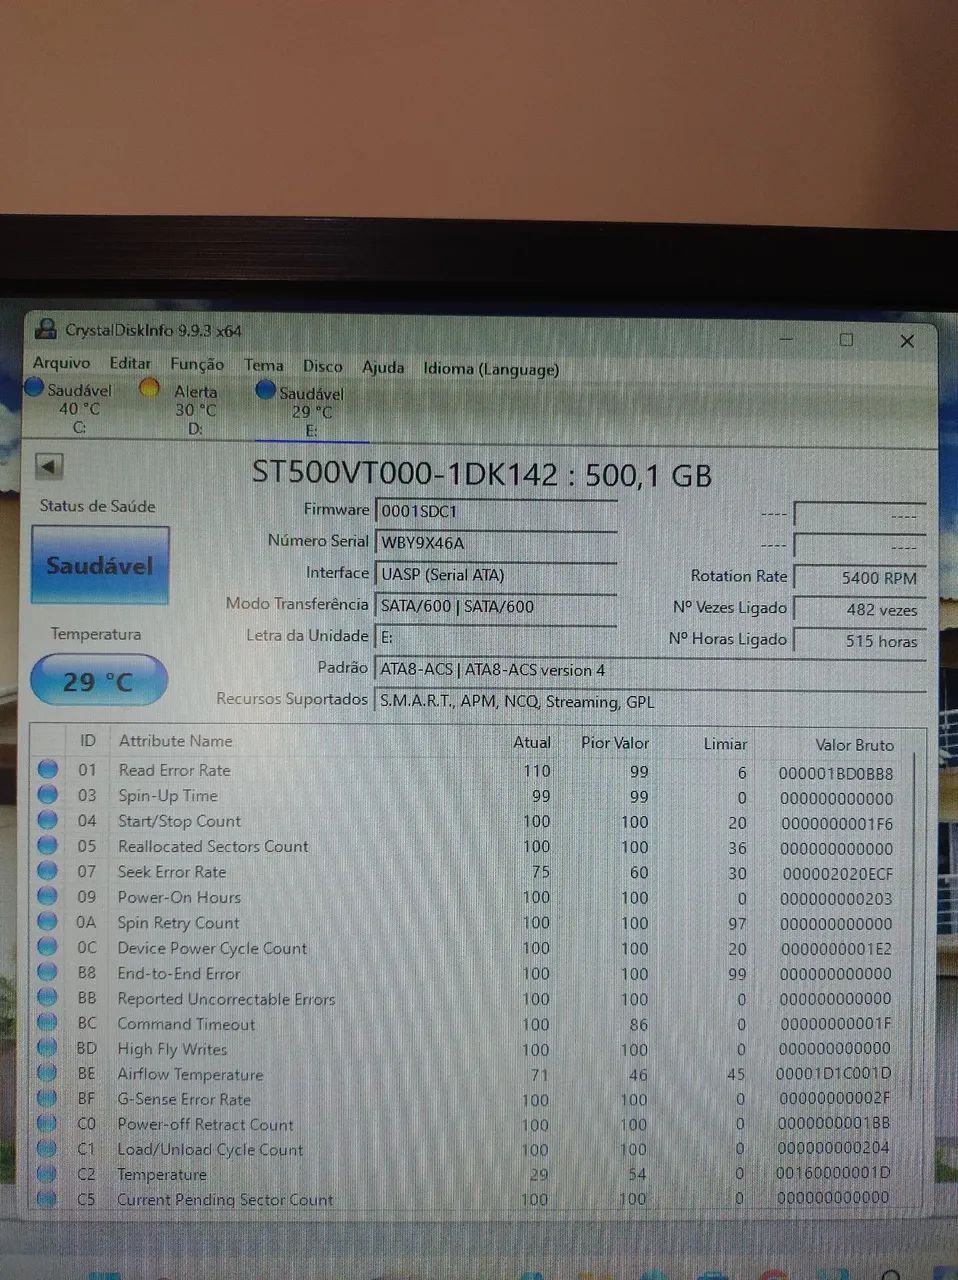Viewport: 958px width, 1280px height.
Task: Click raw value 00001D1C001D
Action: 834,1074
